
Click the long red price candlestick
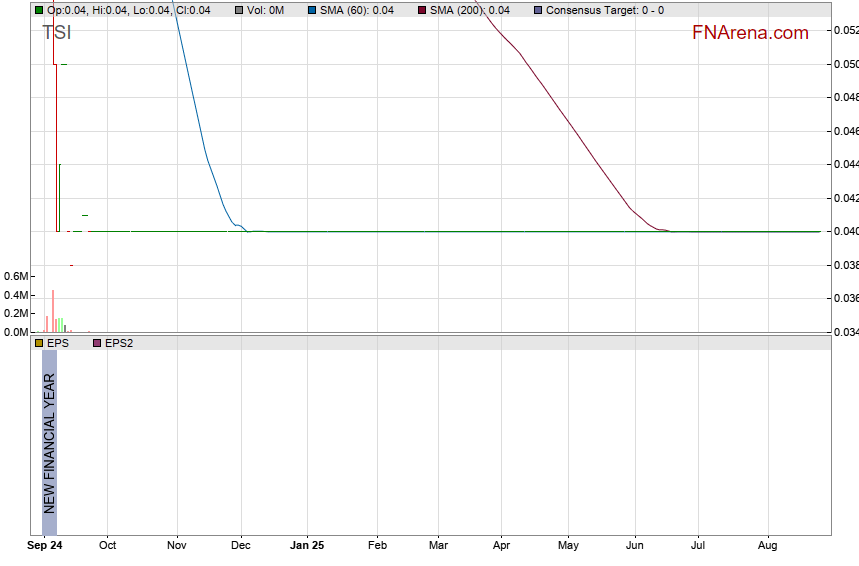point(57,148)
